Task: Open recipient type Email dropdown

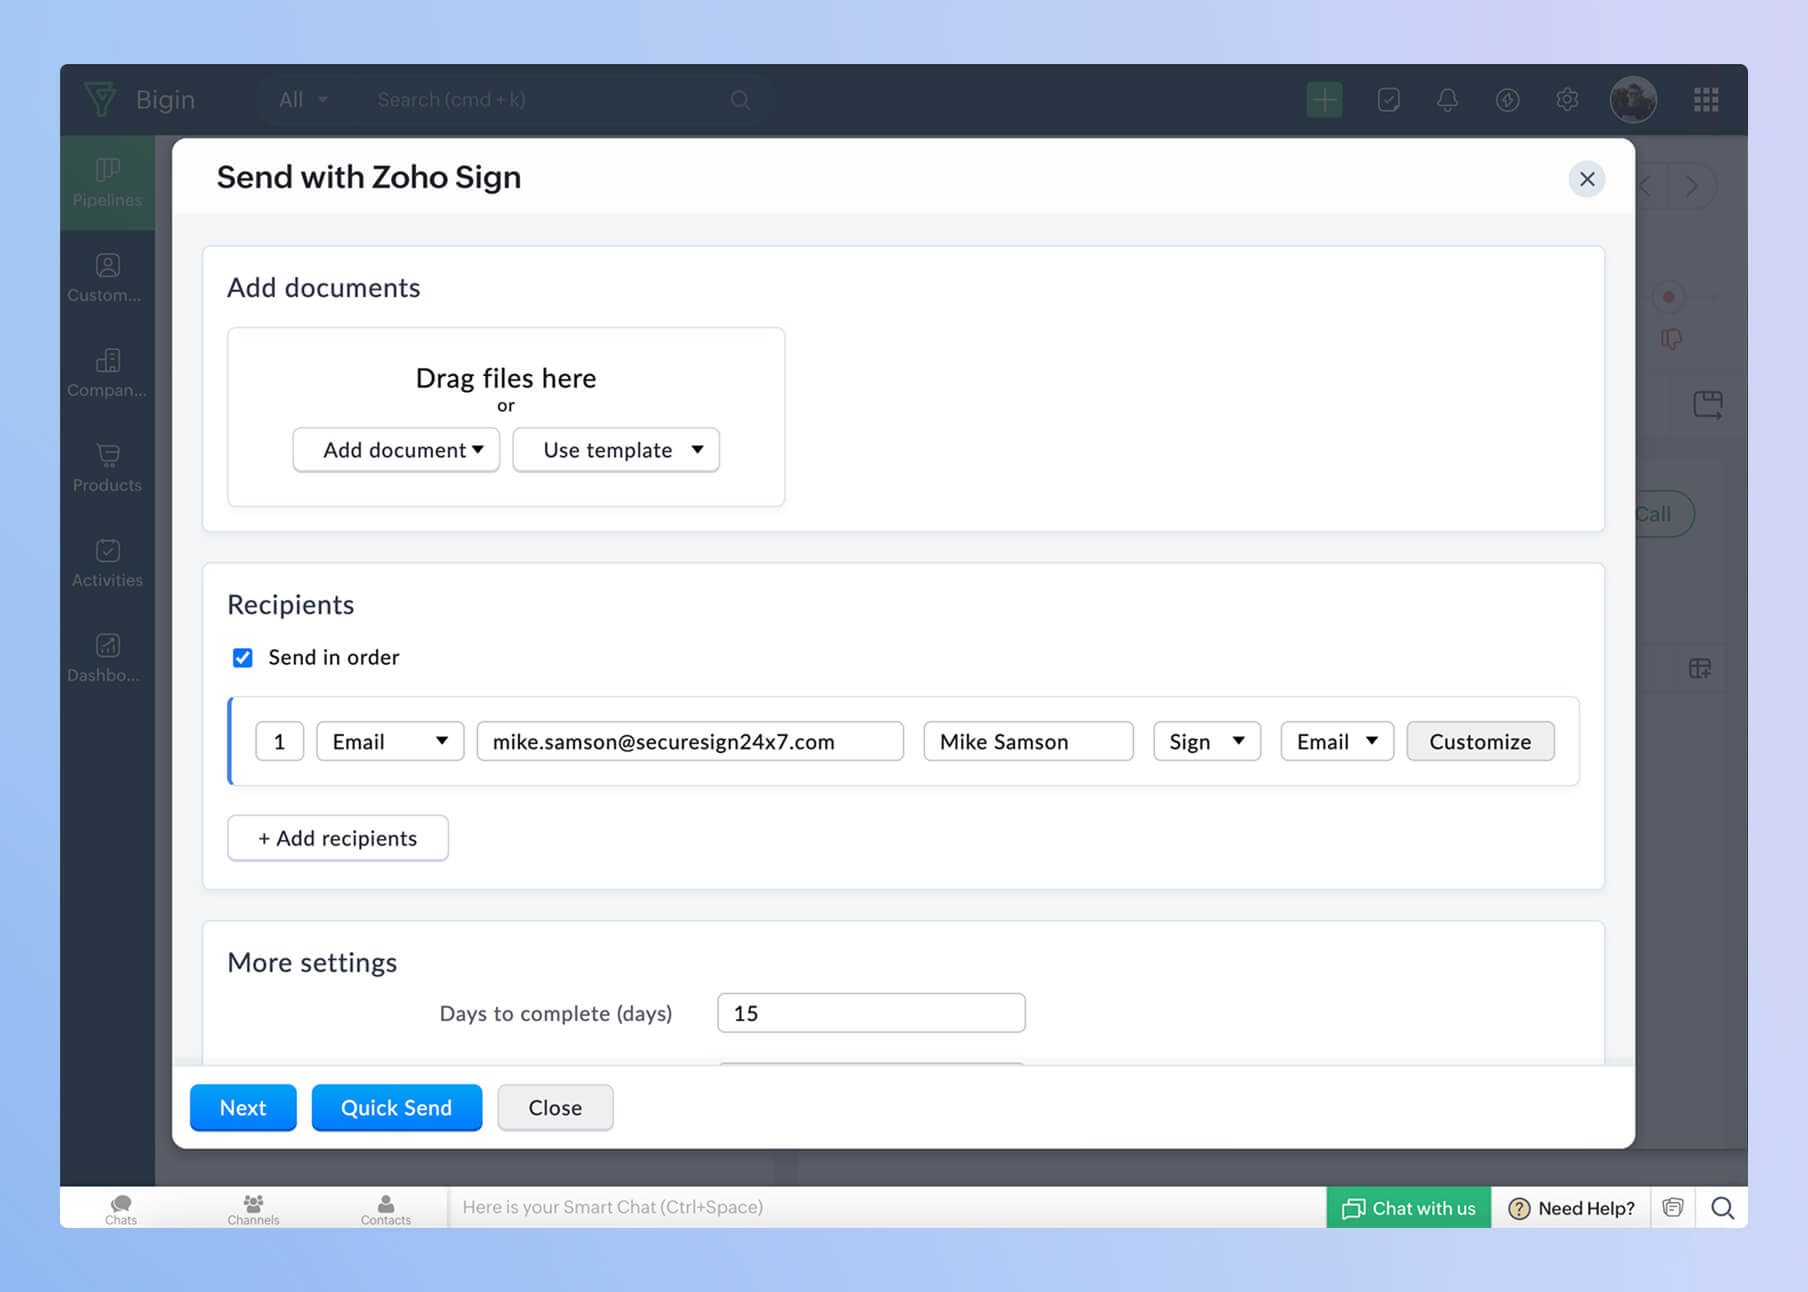Action: [390, 741]
